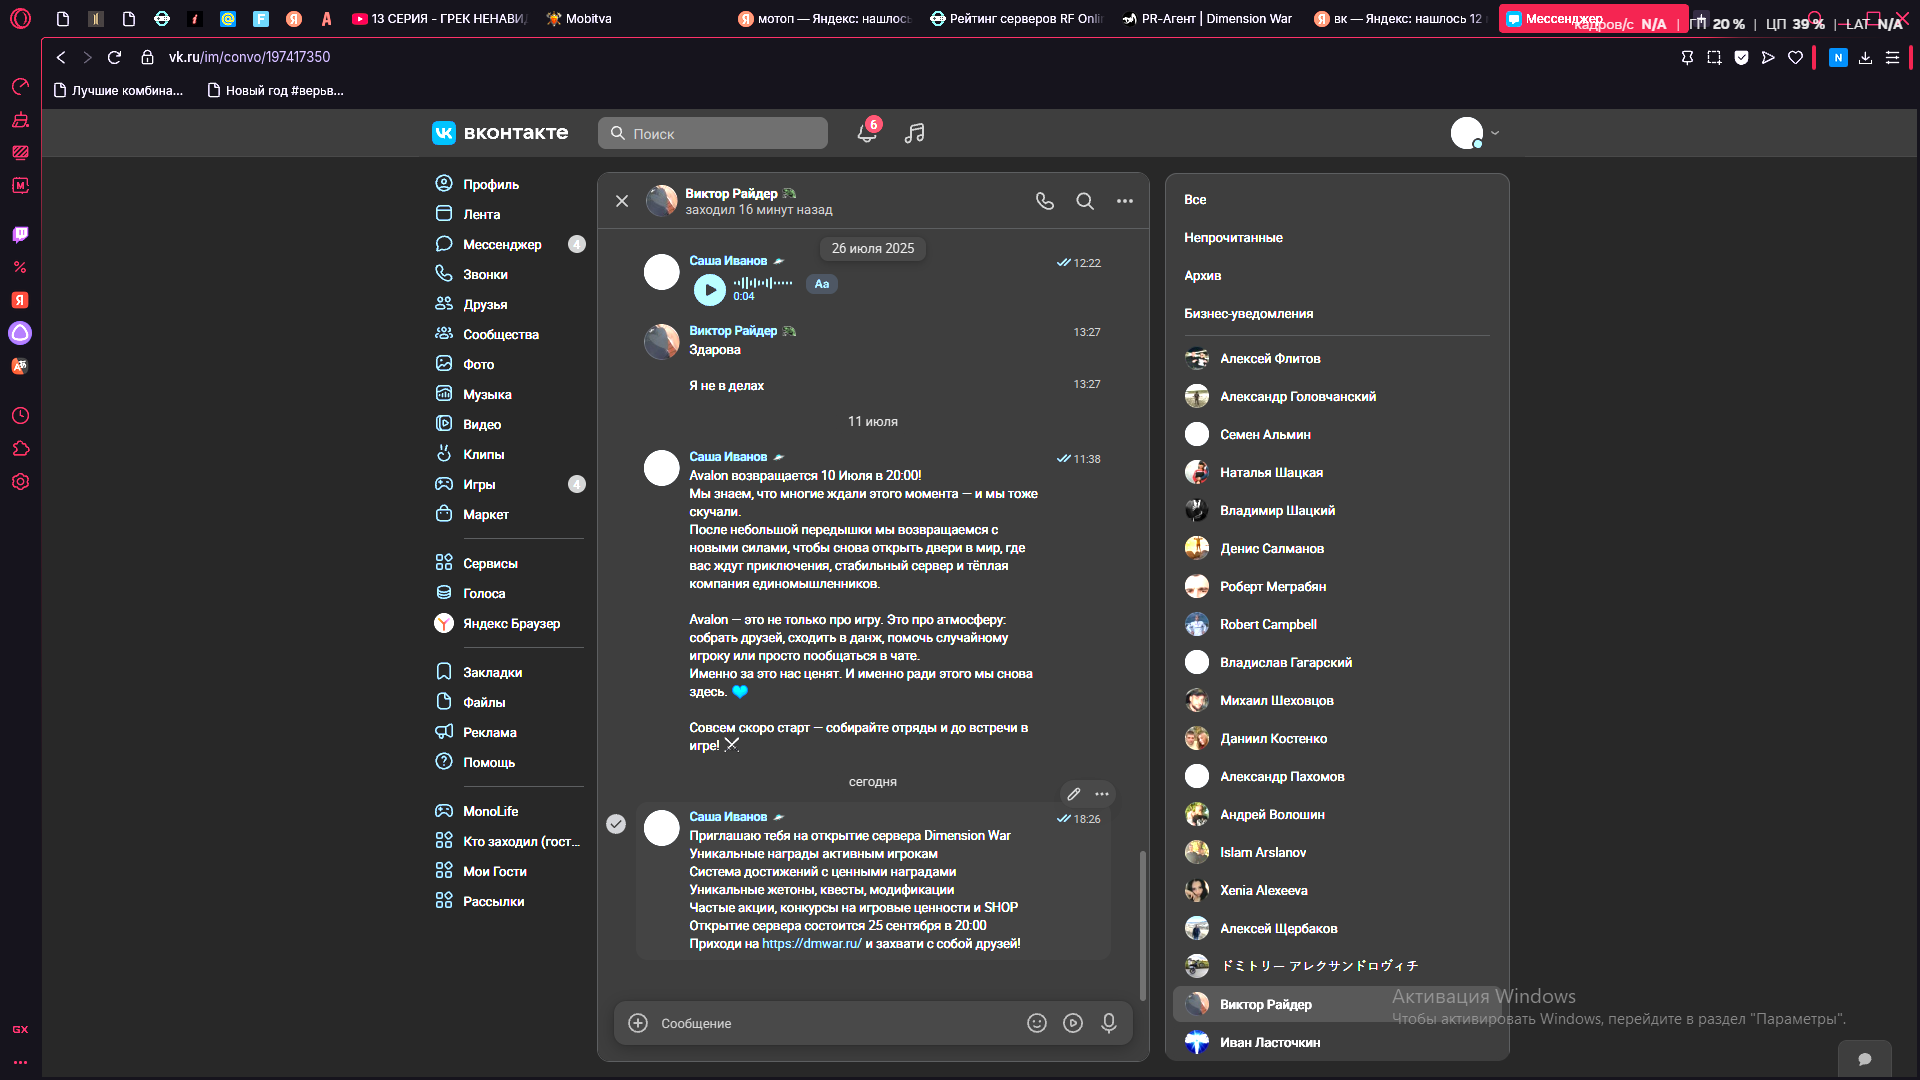
Task: Click the attach plus icon in message field
Action: coord(638,1023)
